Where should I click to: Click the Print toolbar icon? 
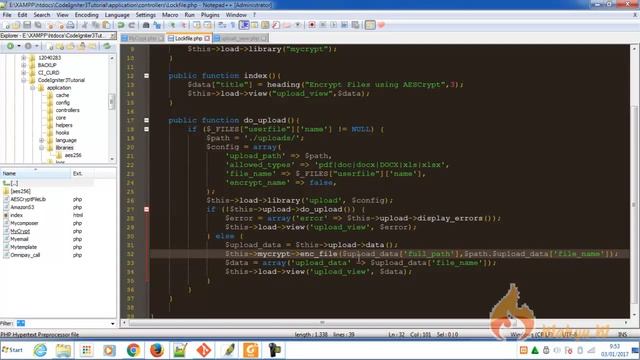[70, 25]
